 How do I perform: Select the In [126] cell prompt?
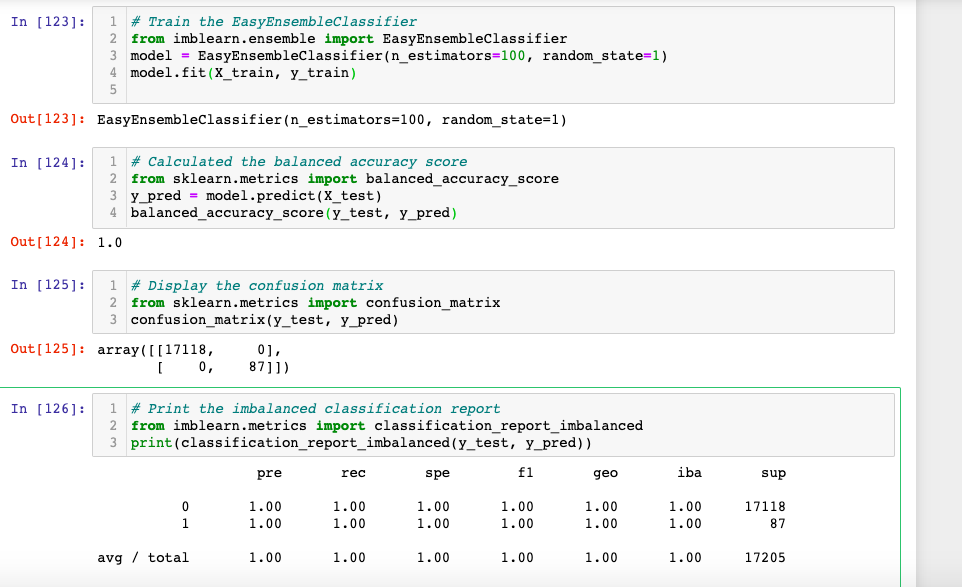point(48,409)
